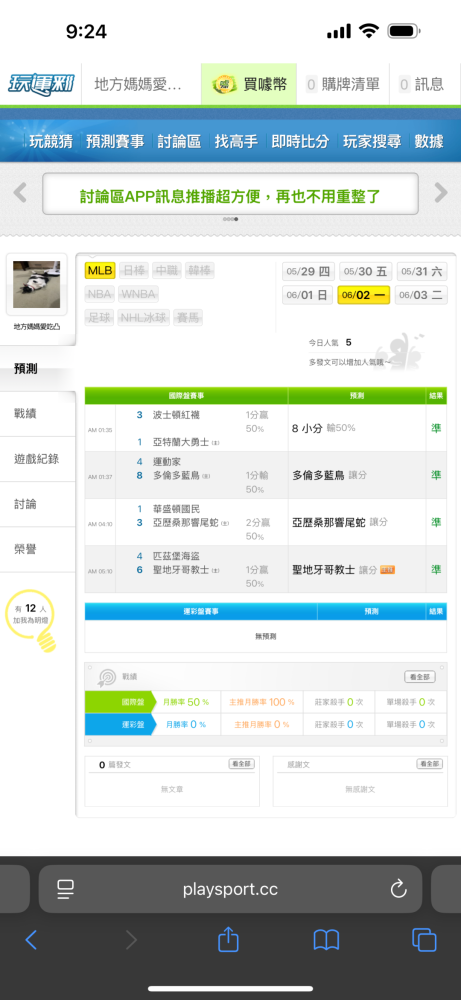The width and height of the screenshot is (461, 1000).
Task: Choose date 06/01 日
Action: (x=308, y=295)
